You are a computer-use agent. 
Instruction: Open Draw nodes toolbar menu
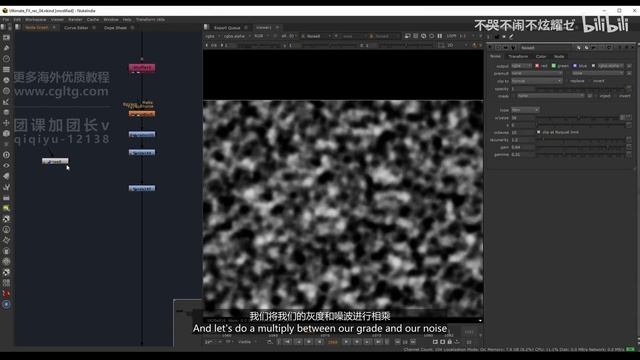pyautogui.click(x=6, y=48)
